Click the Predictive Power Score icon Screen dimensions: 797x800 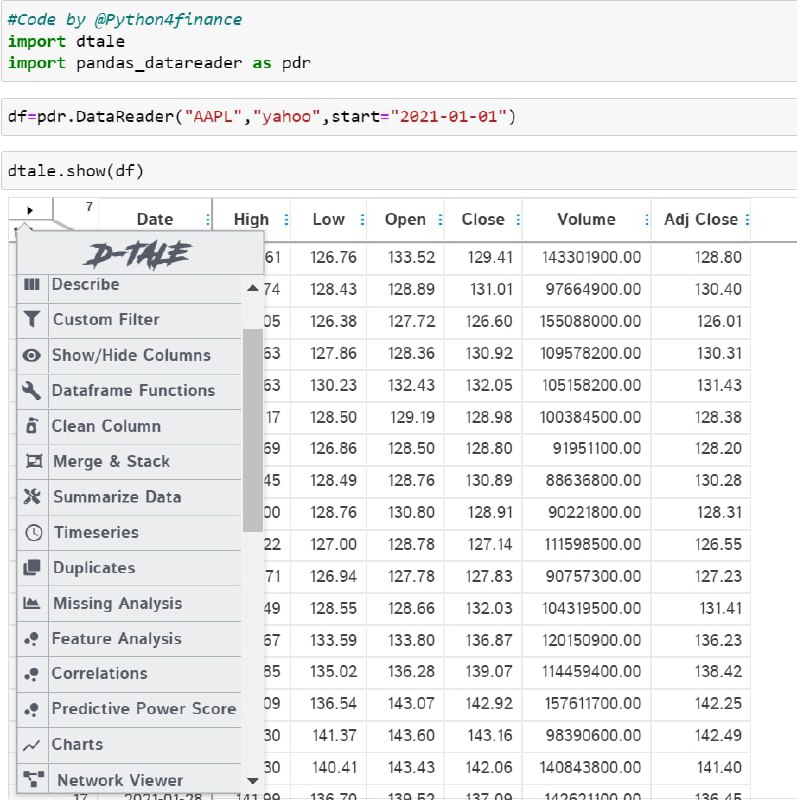32,709
